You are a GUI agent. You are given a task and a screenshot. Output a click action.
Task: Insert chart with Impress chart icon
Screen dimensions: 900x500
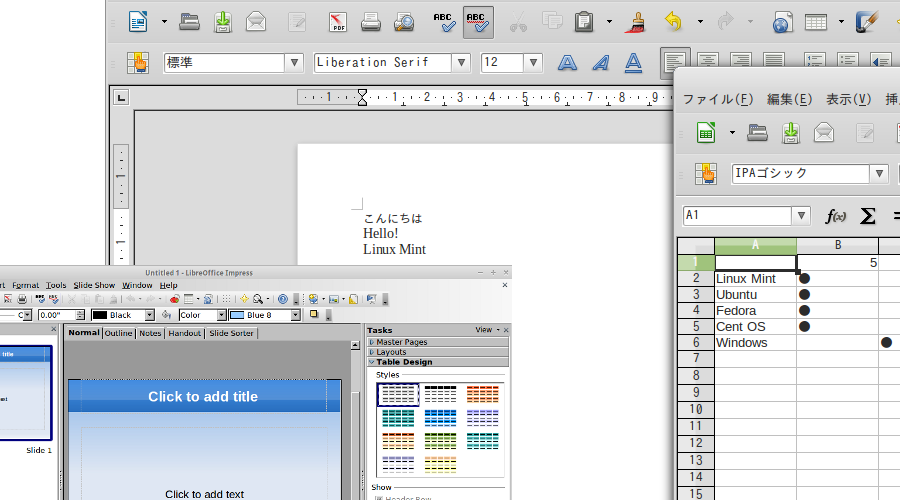(174, 299)
